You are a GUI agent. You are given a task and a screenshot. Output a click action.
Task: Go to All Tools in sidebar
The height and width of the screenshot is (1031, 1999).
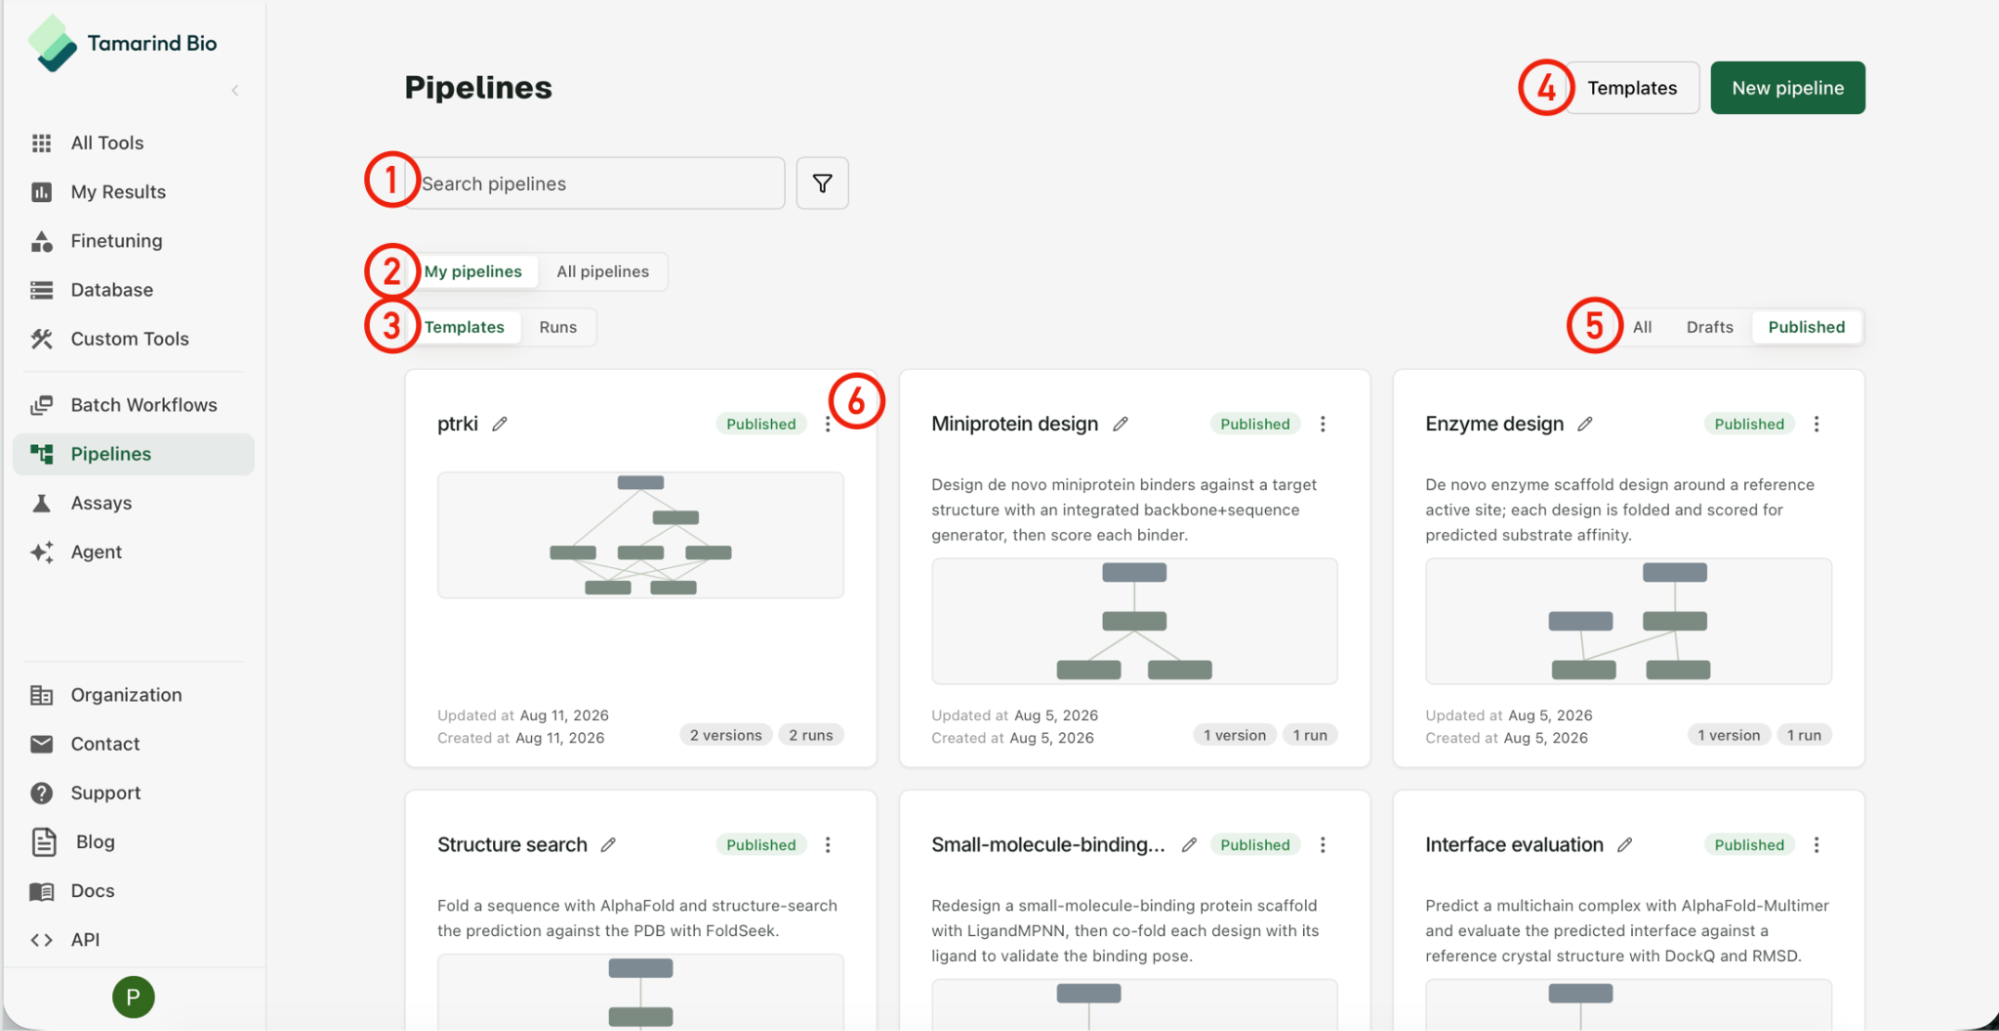tap(134, 143)
